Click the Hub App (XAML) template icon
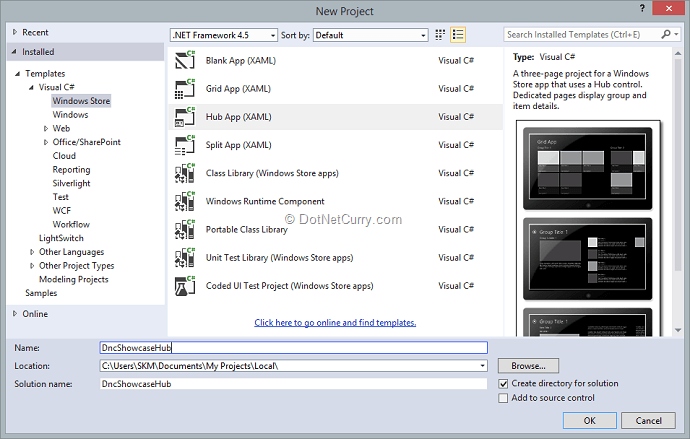Image resolution: width=690 pixels, height=439 pixels. point(185,117)
